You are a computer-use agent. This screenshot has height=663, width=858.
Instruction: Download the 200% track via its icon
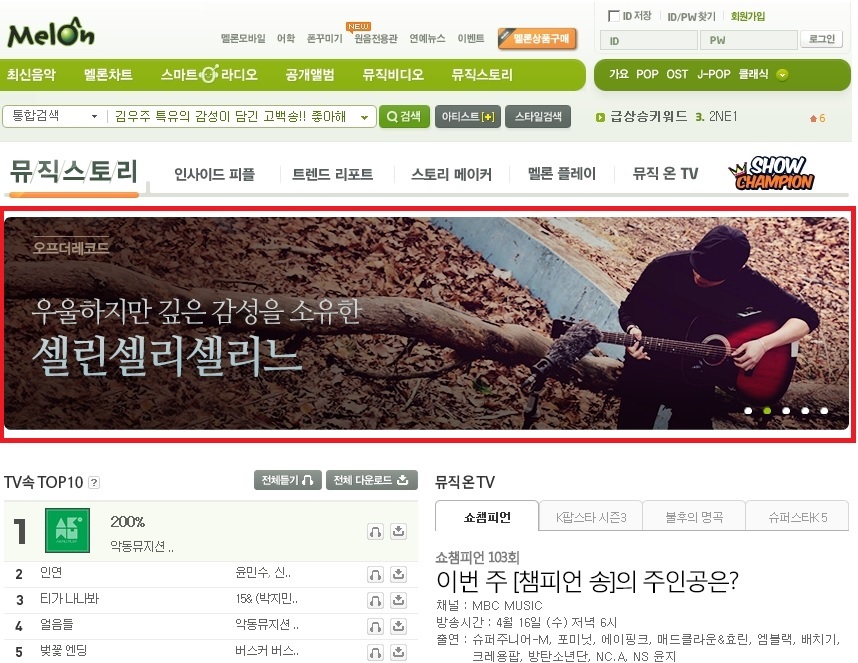(399, 531)
